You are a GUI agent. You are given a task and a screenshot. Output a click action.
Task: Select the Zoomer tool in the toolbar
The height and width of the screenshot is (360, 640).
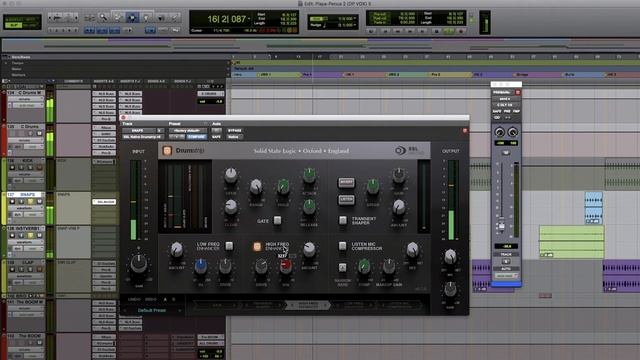[x=104, y=18]
